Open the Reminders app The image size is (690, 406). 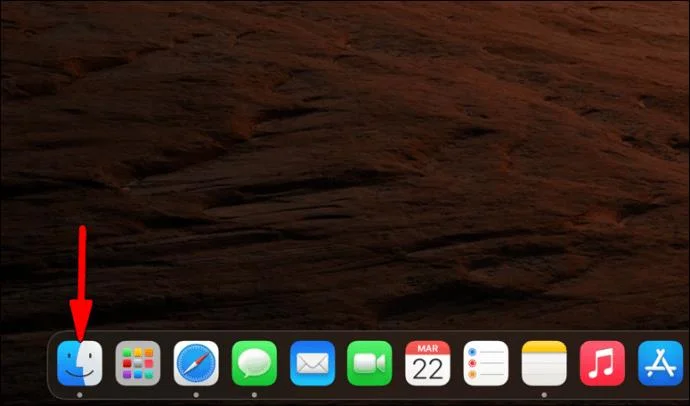tap(486, 363)
